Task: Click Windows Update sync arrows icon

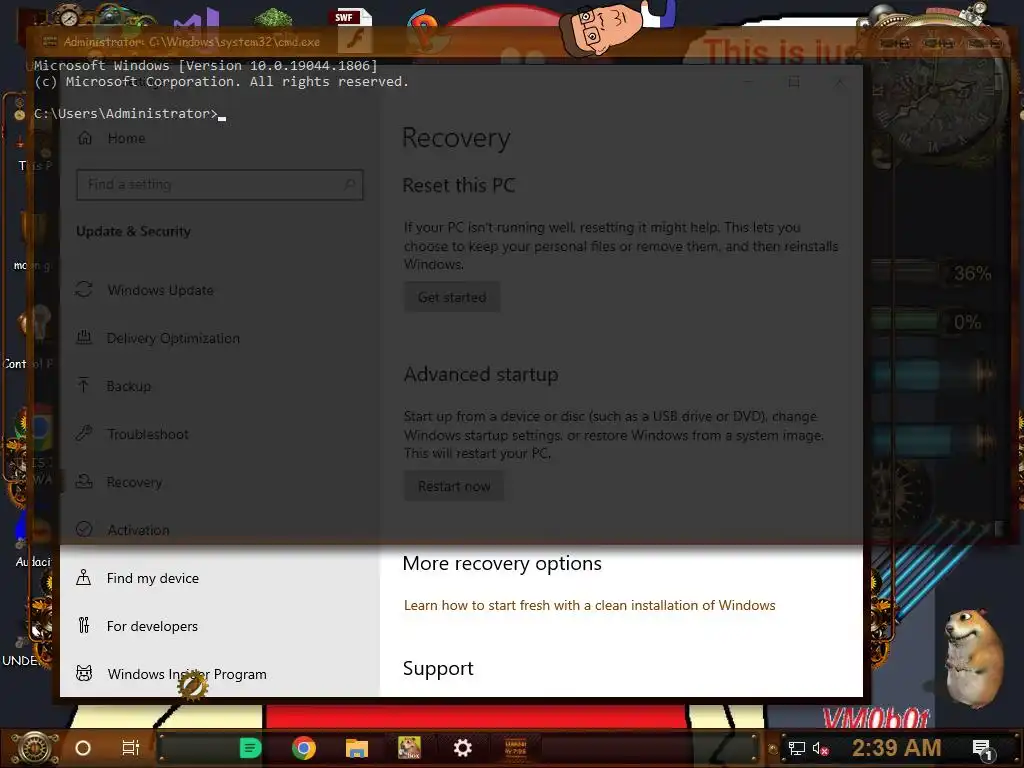Action: (x=84, y=289)
